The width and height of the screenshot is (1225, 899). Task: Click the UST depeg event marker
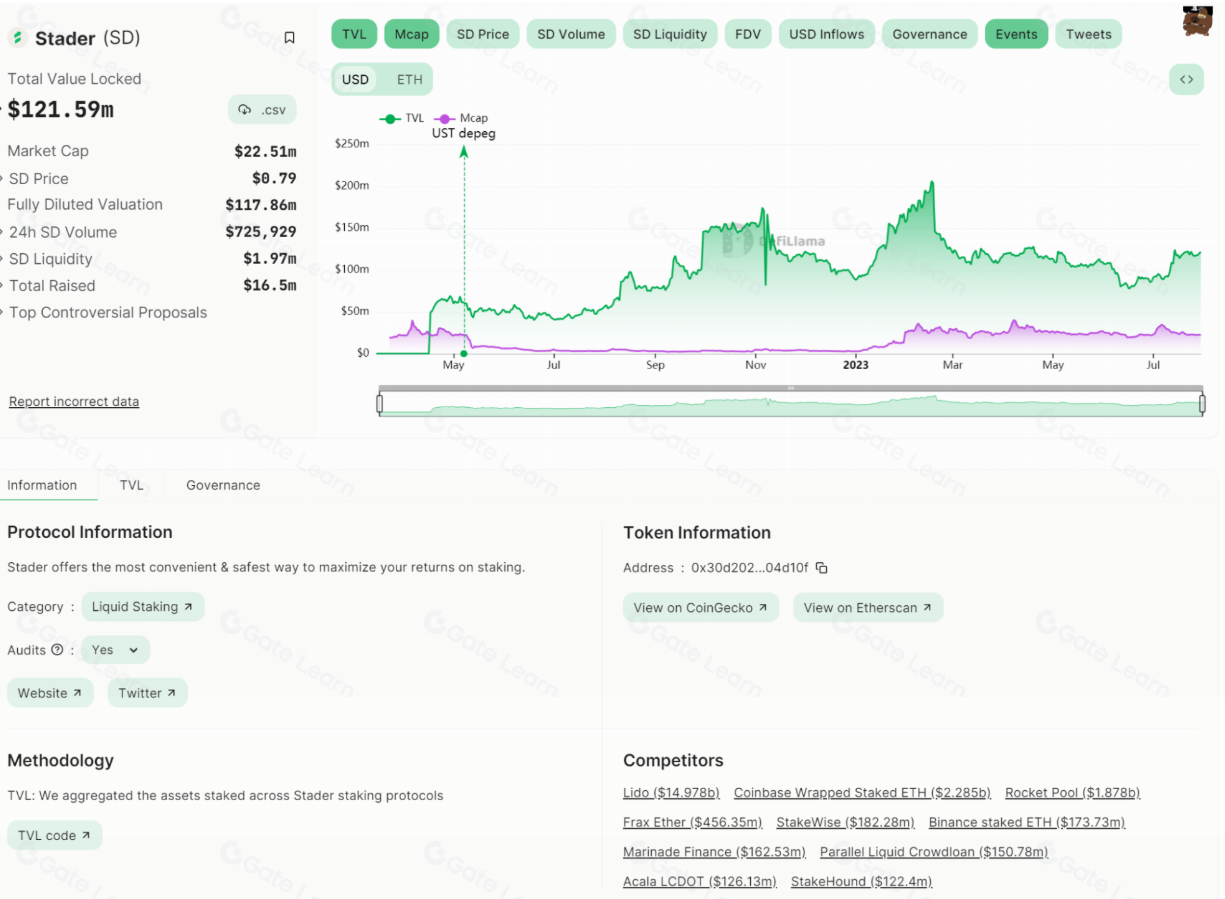click(x=463, y=353)
